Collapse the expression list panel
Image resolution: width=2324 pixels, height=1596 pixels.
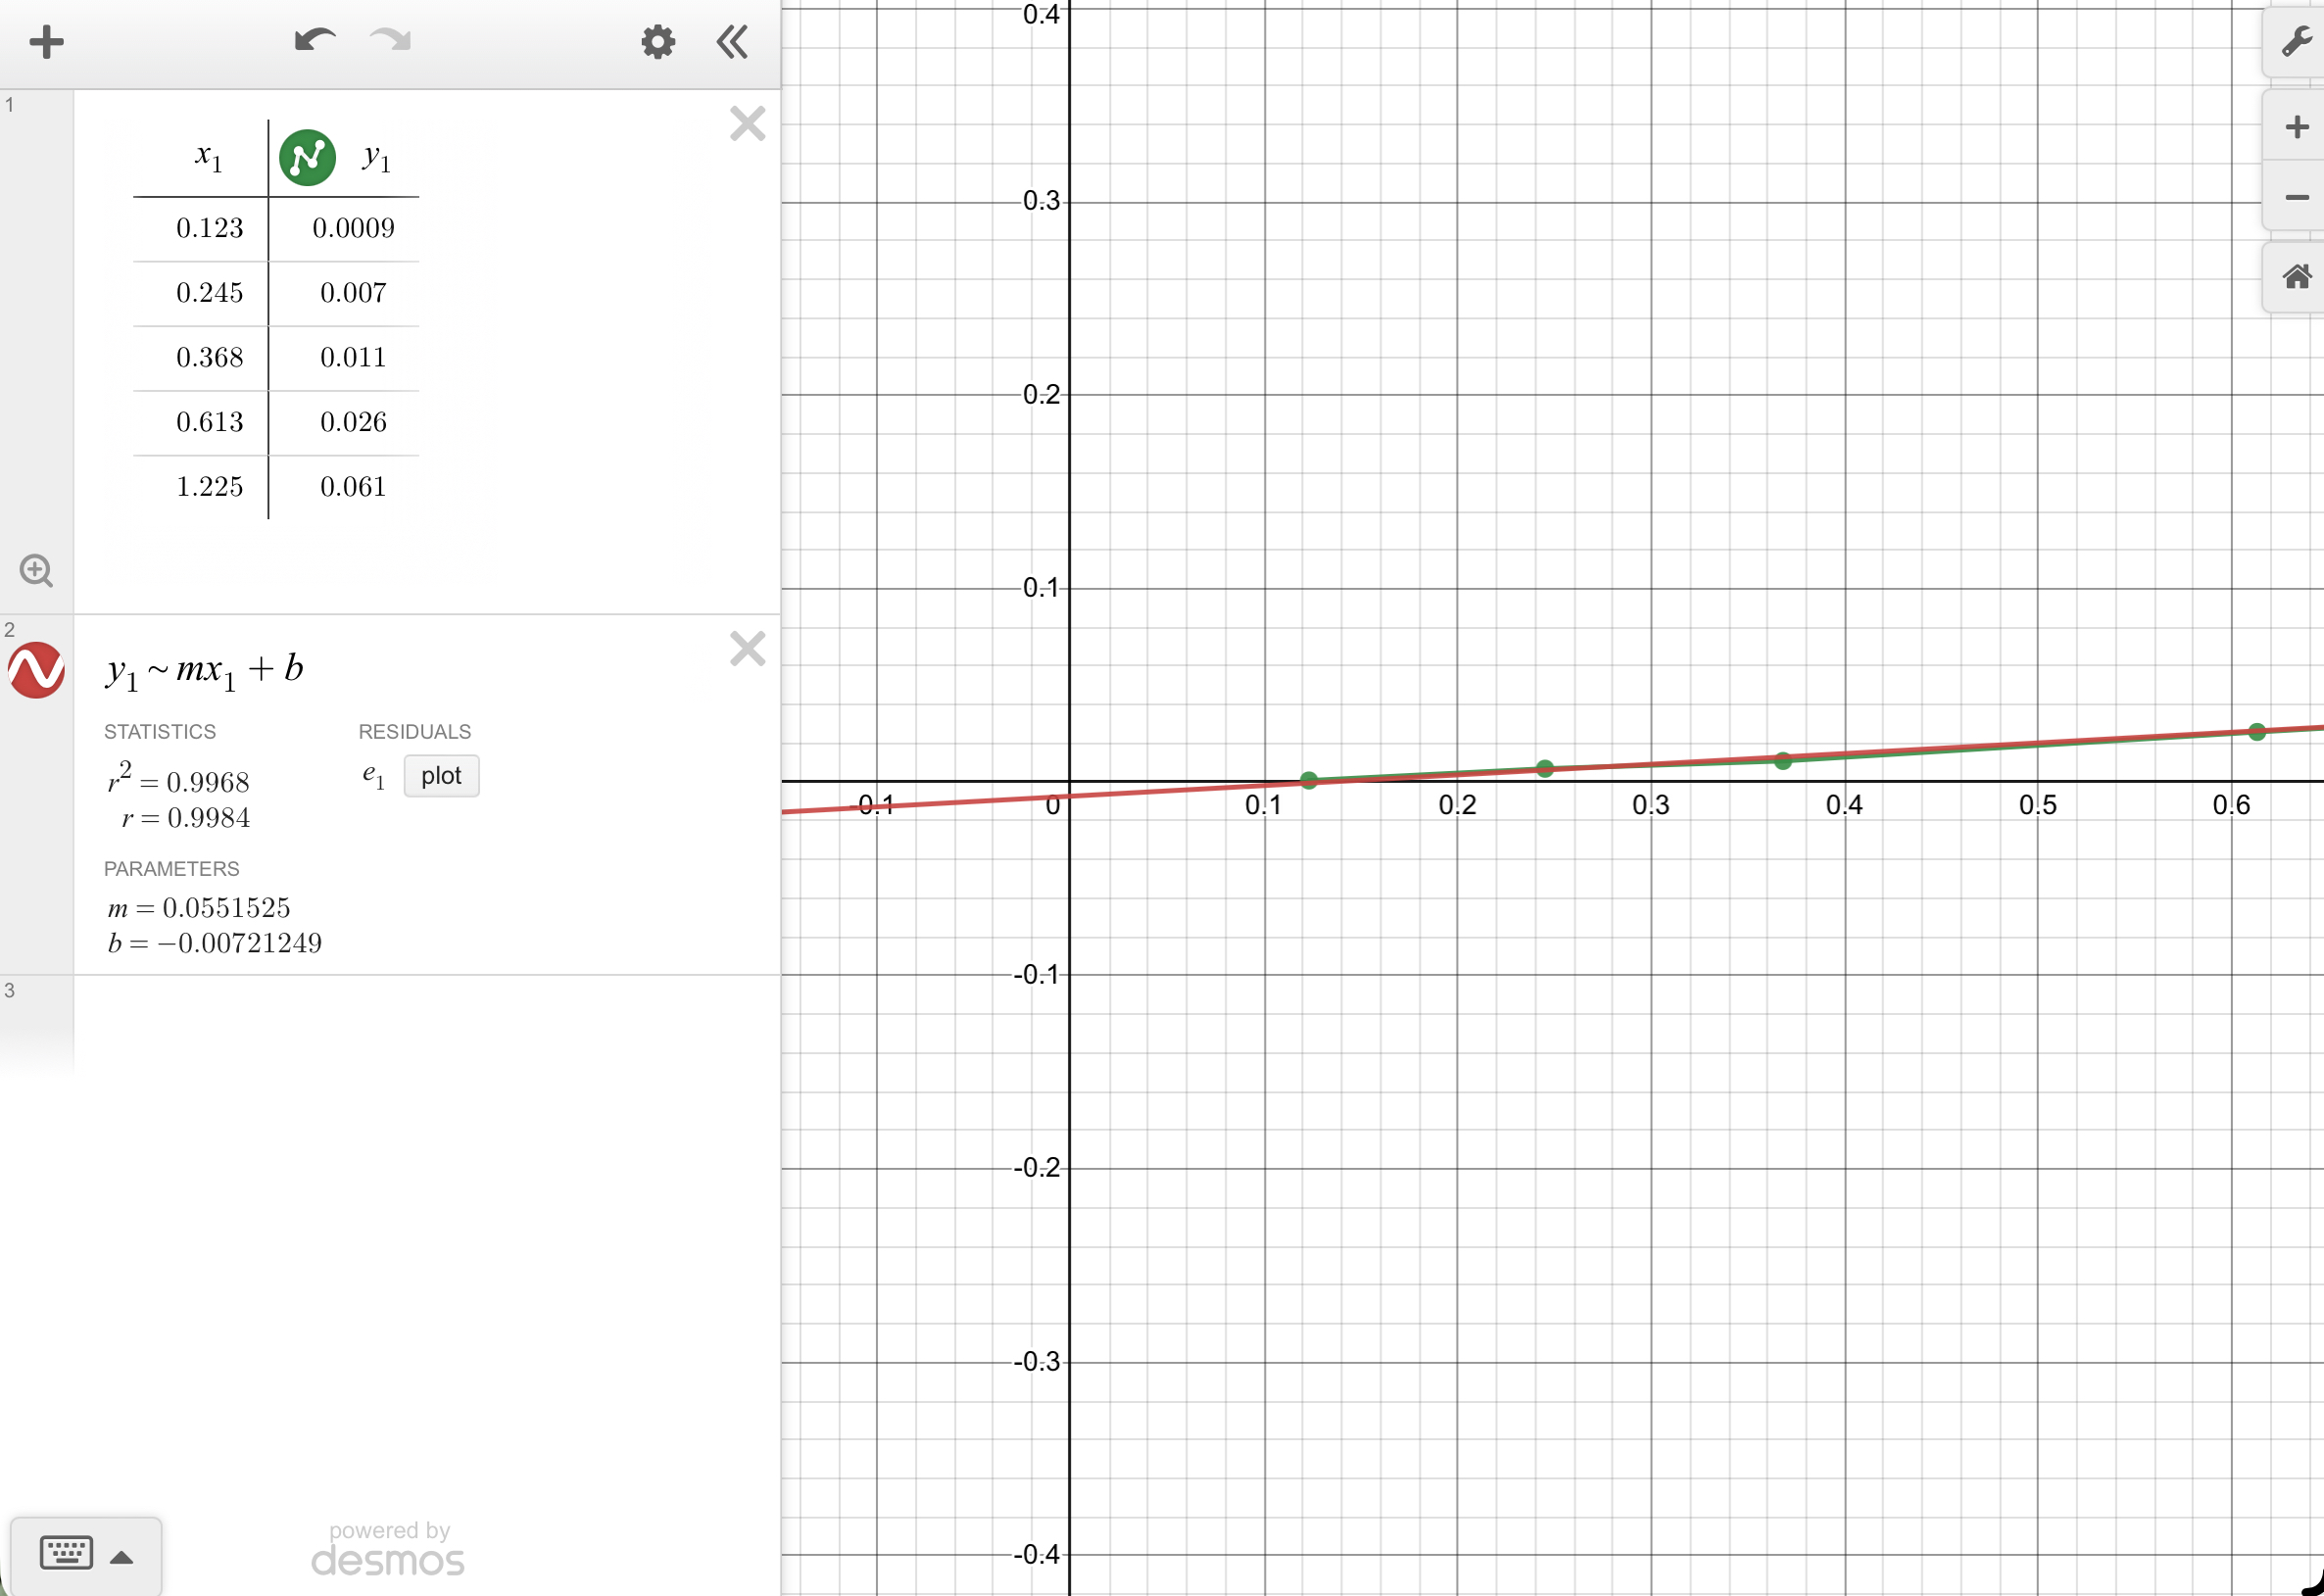[x=731, y=42]
